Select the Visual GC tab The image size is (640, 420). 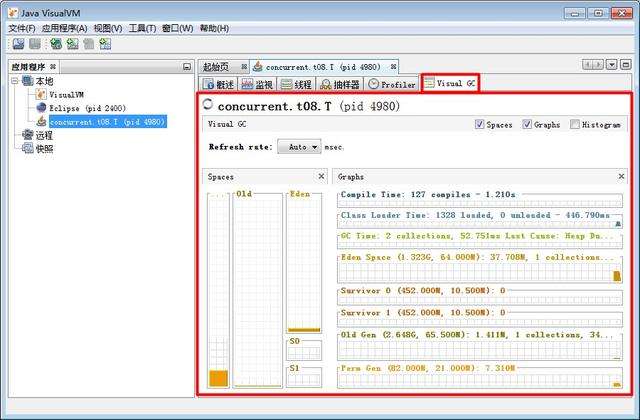point(450,83)
